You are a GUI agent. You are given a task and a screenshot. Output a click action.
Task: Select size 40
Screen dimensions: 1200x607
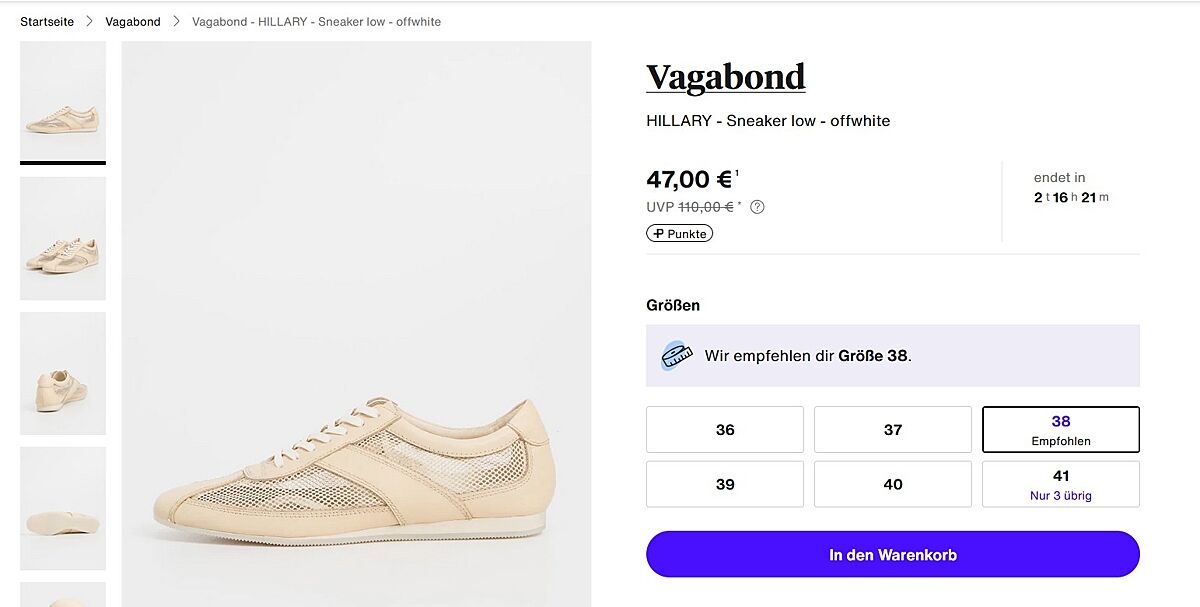892,484
